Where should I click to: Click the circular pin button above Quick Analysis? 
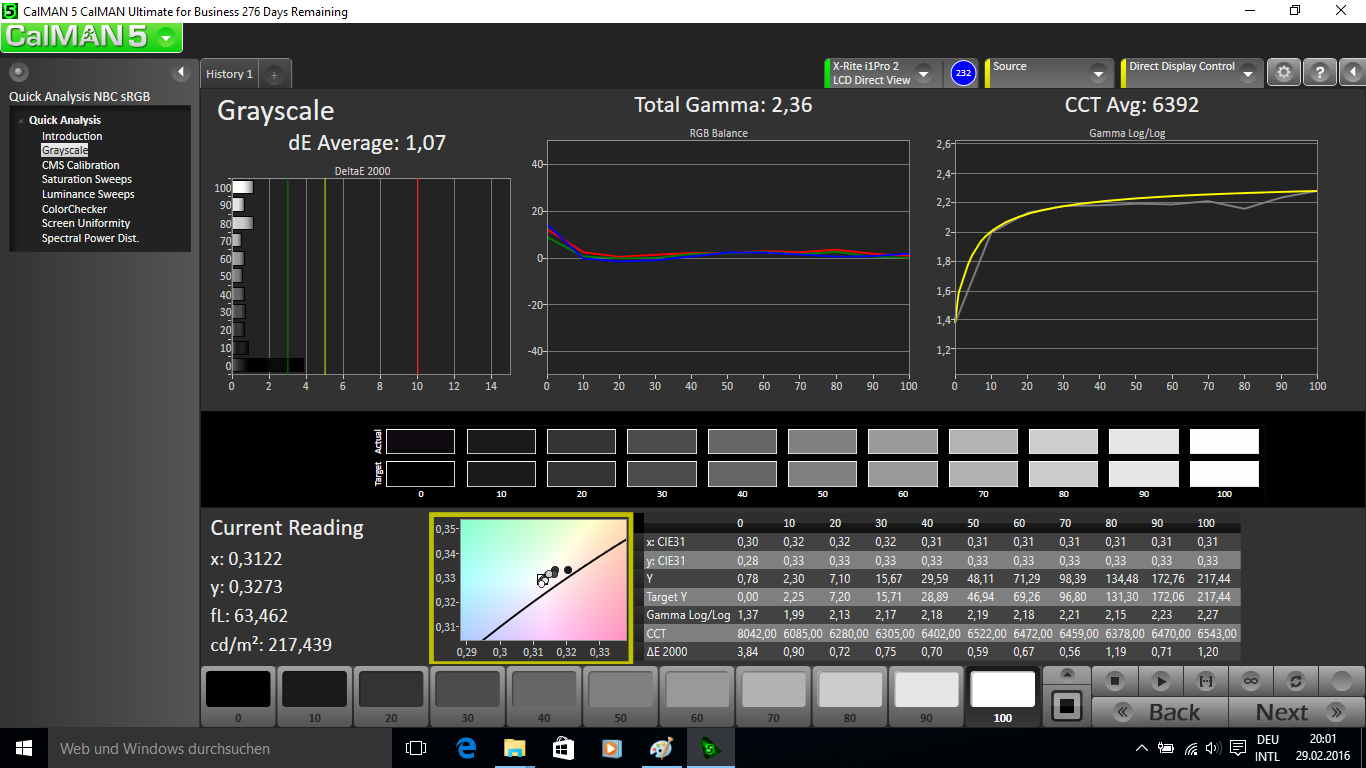click(18, 73)
